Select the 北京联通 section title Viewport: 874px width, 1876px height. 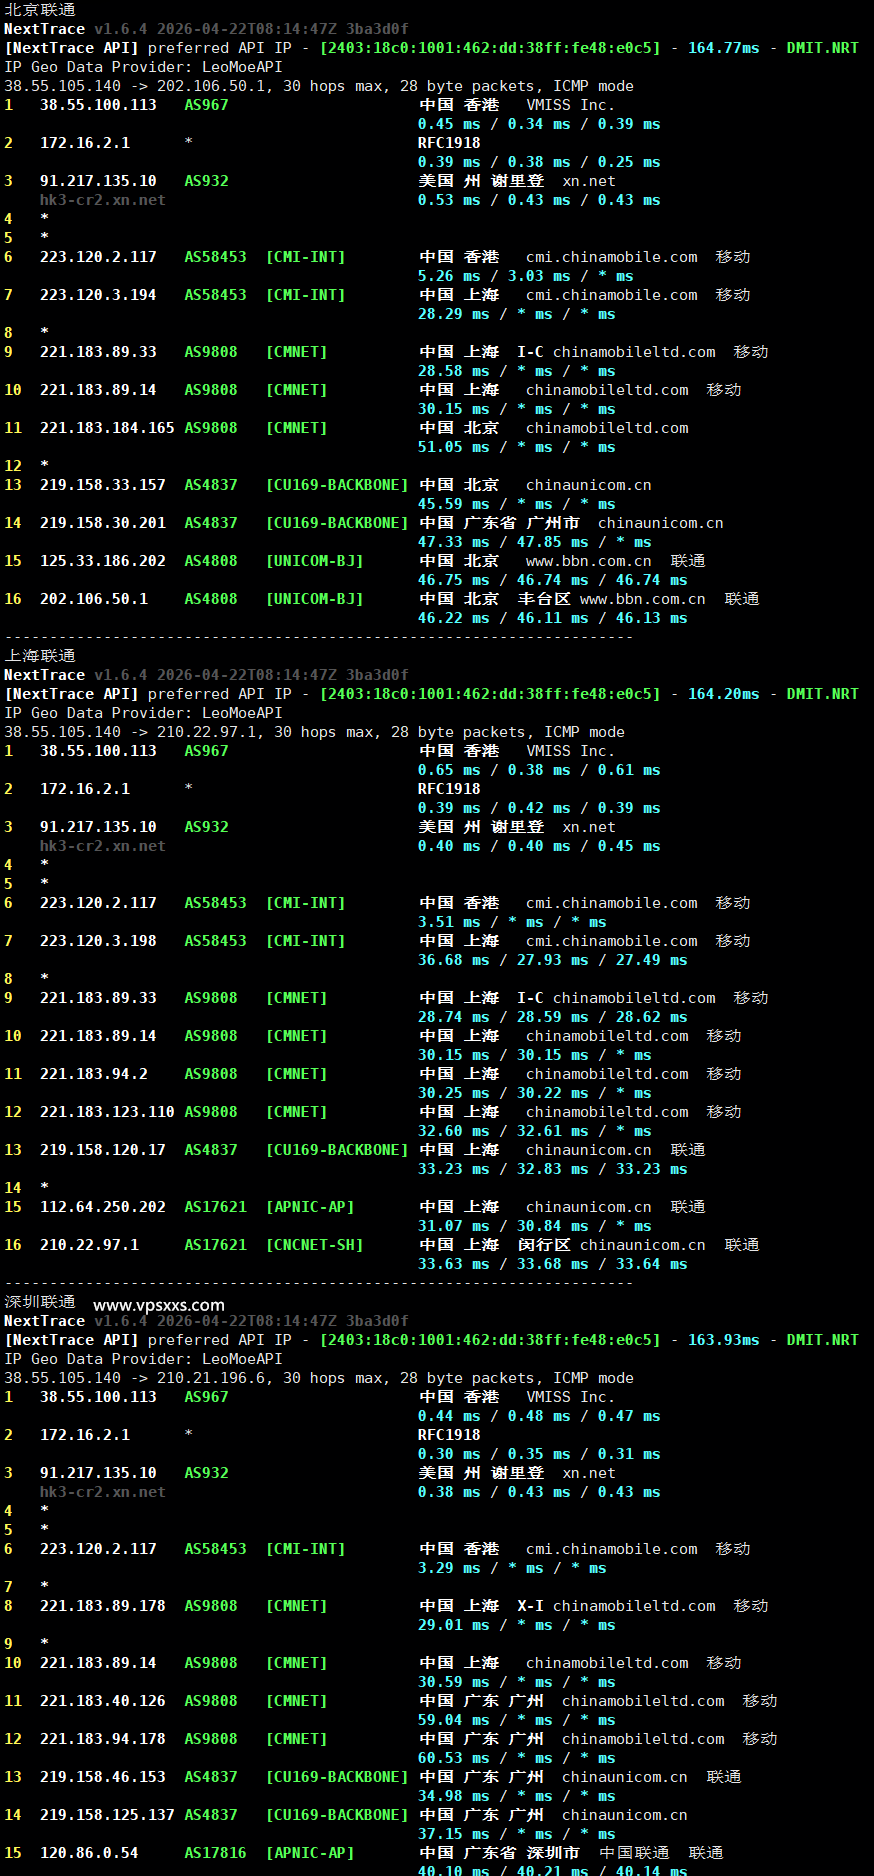[x=40, y=10]
